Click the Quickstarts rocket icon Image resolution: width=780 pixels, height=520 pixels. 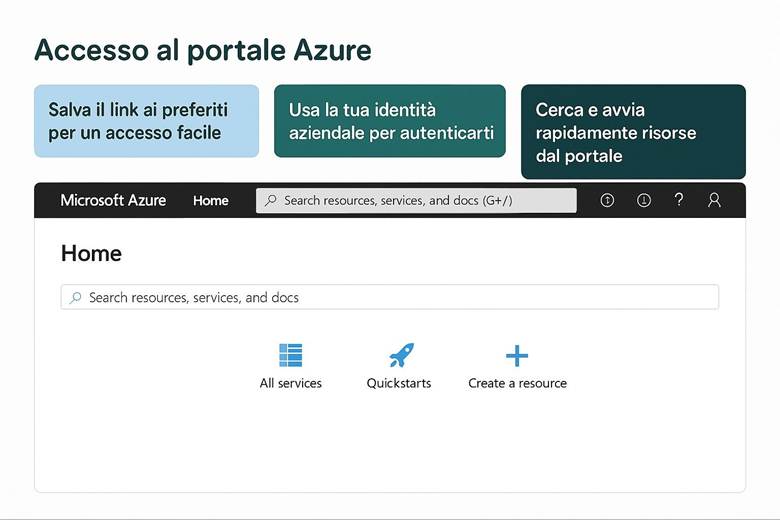(x=400, y=355)
